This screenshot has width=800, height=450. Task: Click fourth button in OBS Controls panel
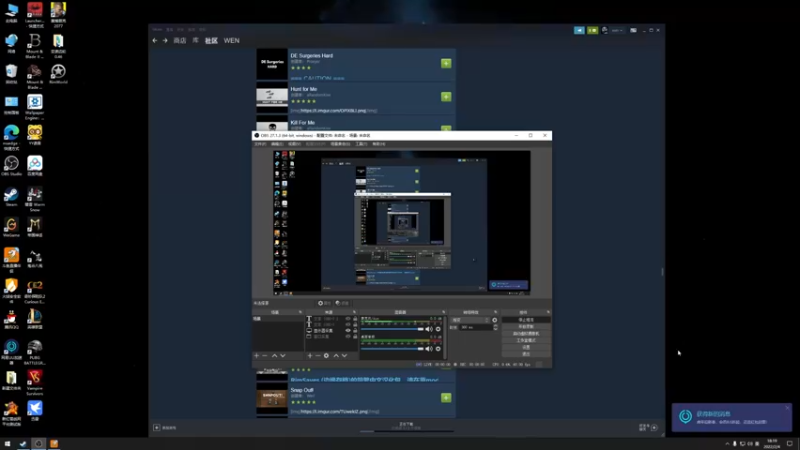[x=526, y=340]
